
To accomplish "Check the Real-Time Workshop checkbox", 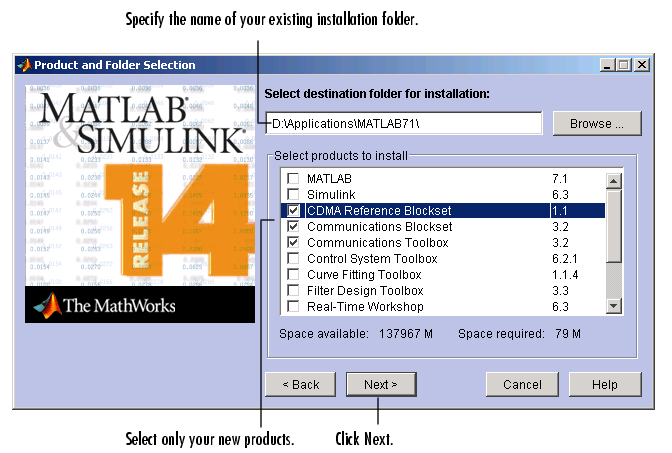I will (x=293, y=306).
